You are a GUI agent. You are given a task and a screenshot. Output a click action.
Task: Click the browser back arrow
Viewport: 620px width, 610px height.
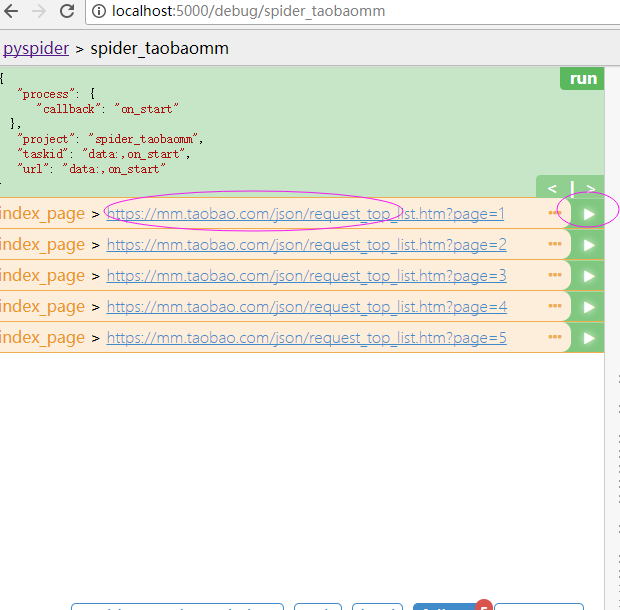11,11
